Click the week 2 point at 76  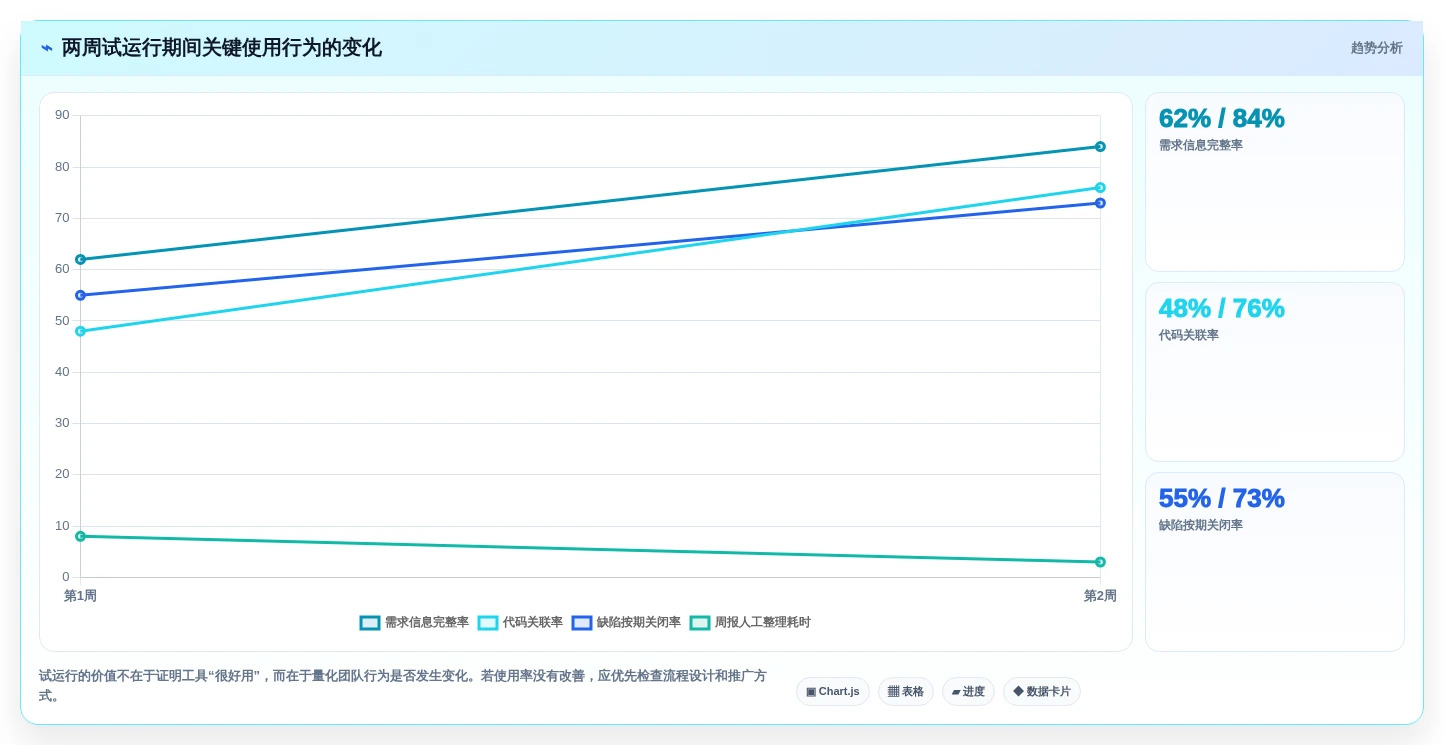pos(1100,188)
